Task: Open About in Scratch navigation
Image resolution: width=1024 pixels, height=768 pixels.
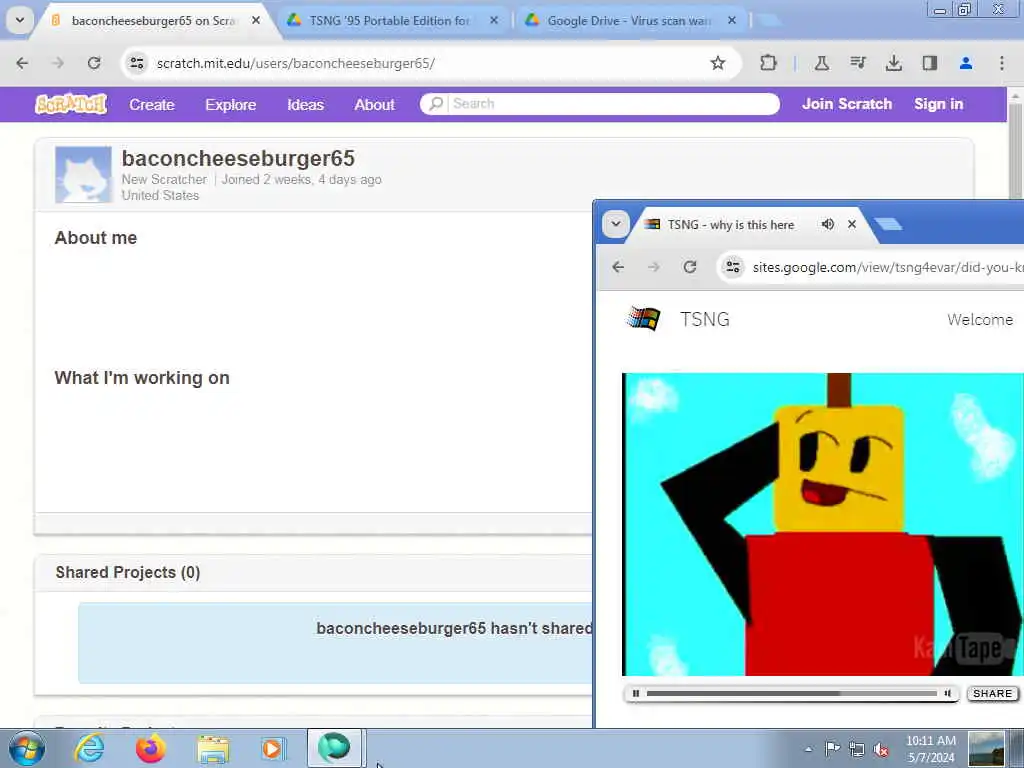Action: pos(374,104)
